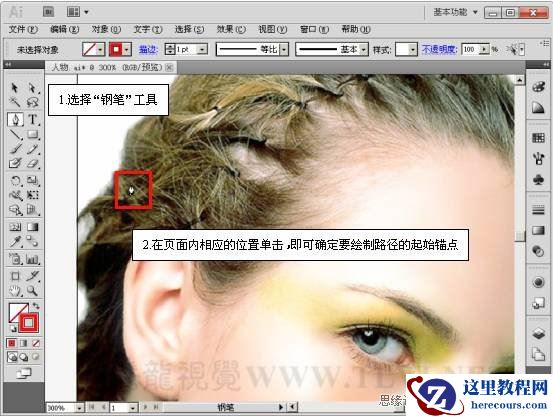Open the 基本功能 workspace switcher
553x417 pixels.
click(x=455, y=12)
